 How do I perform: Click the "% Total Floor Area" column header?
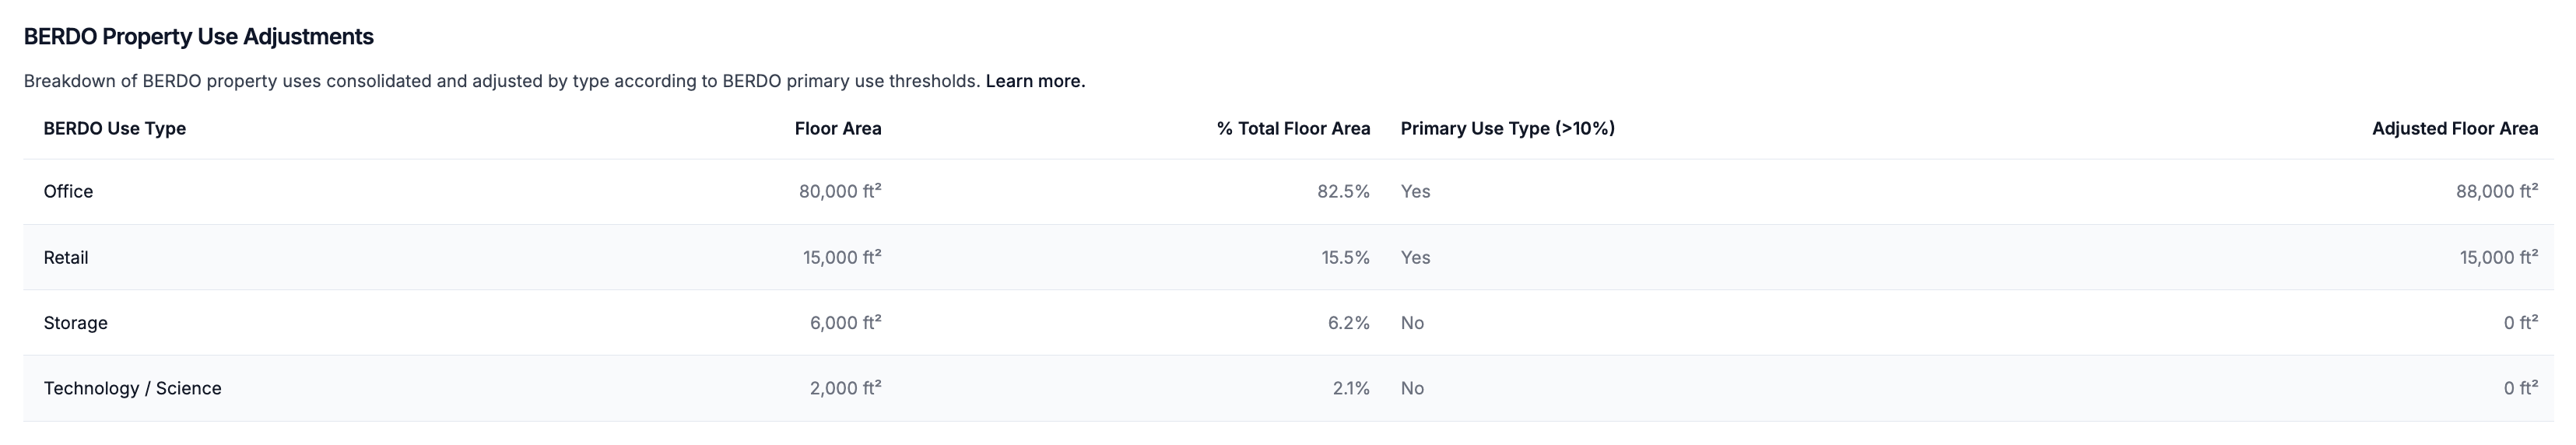click(x=1292, y=128)
